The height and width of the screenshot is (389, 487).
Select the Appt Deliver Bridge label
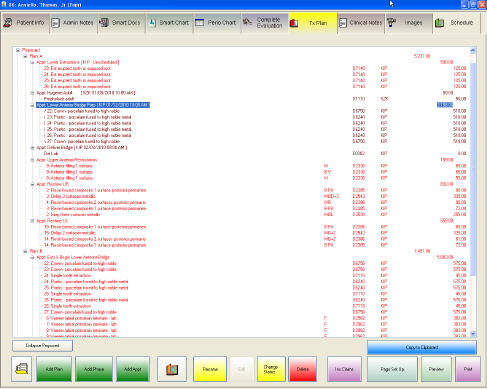tap(82, 147)
